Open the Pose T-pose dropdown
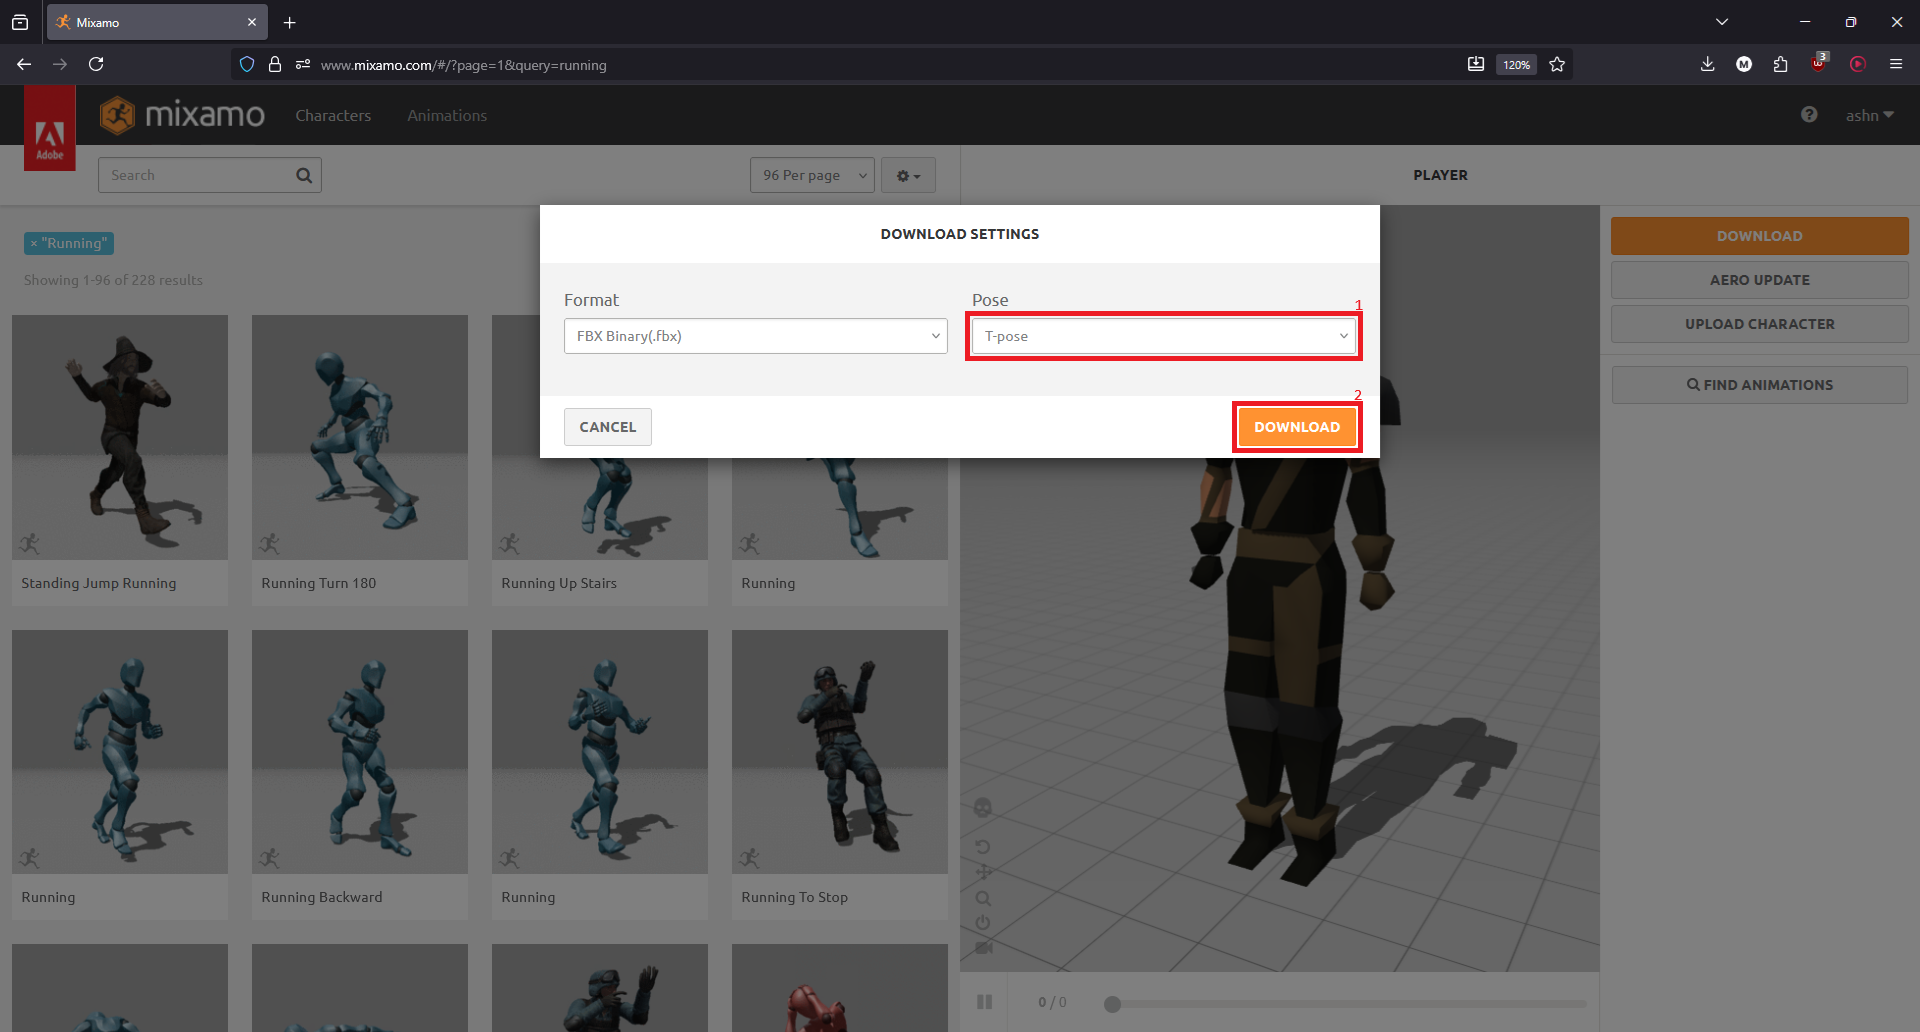1920x1032 pixels. tap(1163, 336)
